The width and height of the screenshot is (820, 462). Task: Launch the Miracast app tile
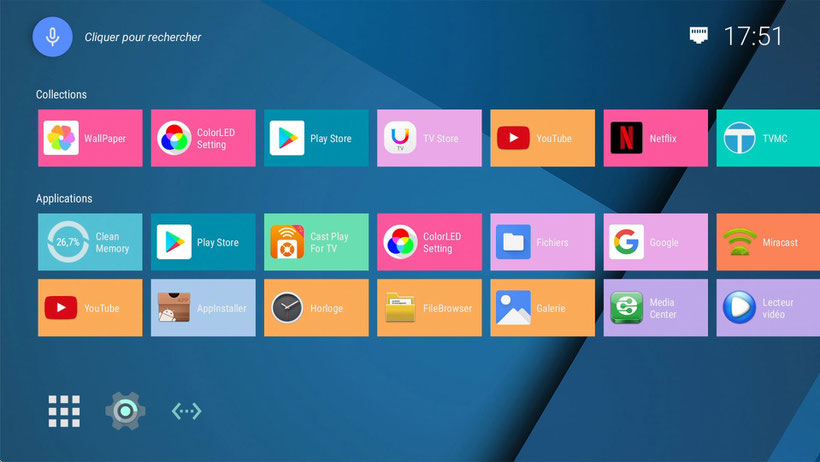pyautogui.click(x=768, y=242)
